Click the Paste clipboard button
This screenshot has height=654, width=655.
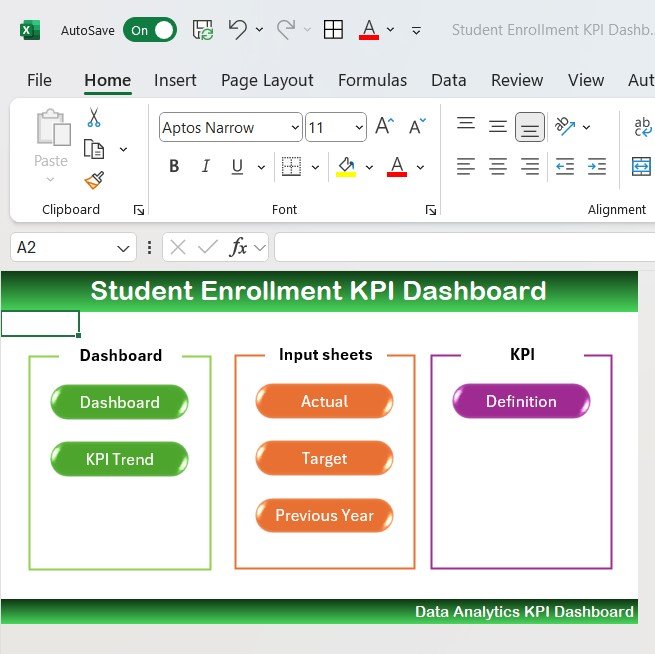(x=53, y=145)
